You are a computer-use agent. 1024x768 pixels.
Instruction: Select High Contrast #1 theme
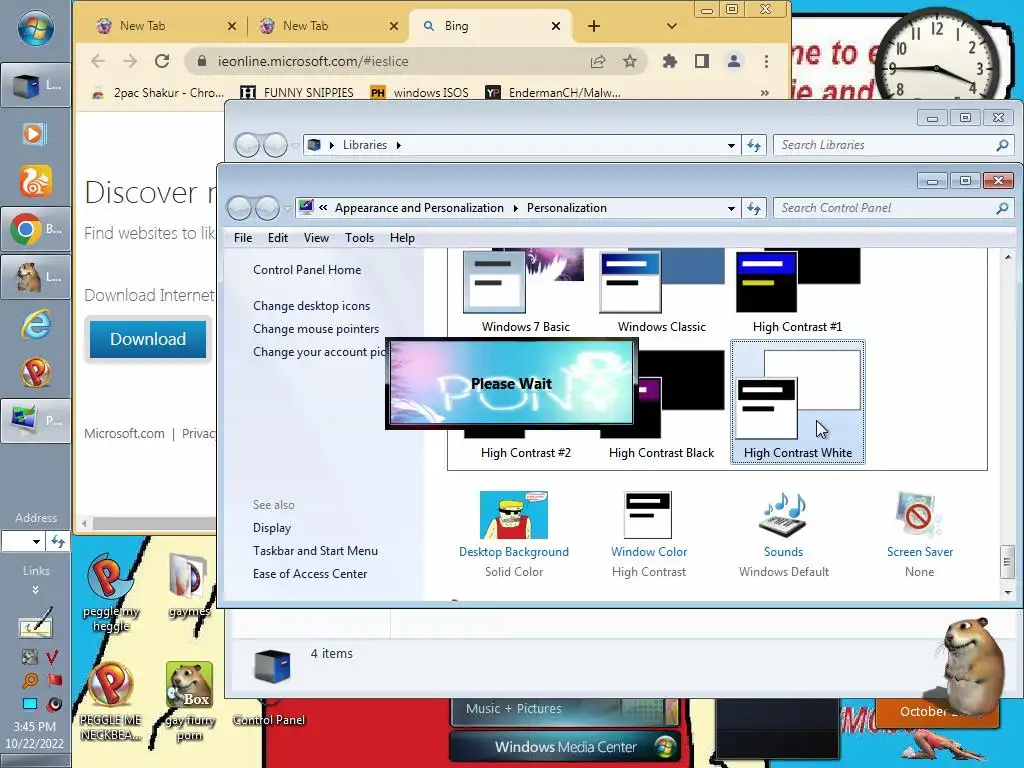tap(797, 292)
